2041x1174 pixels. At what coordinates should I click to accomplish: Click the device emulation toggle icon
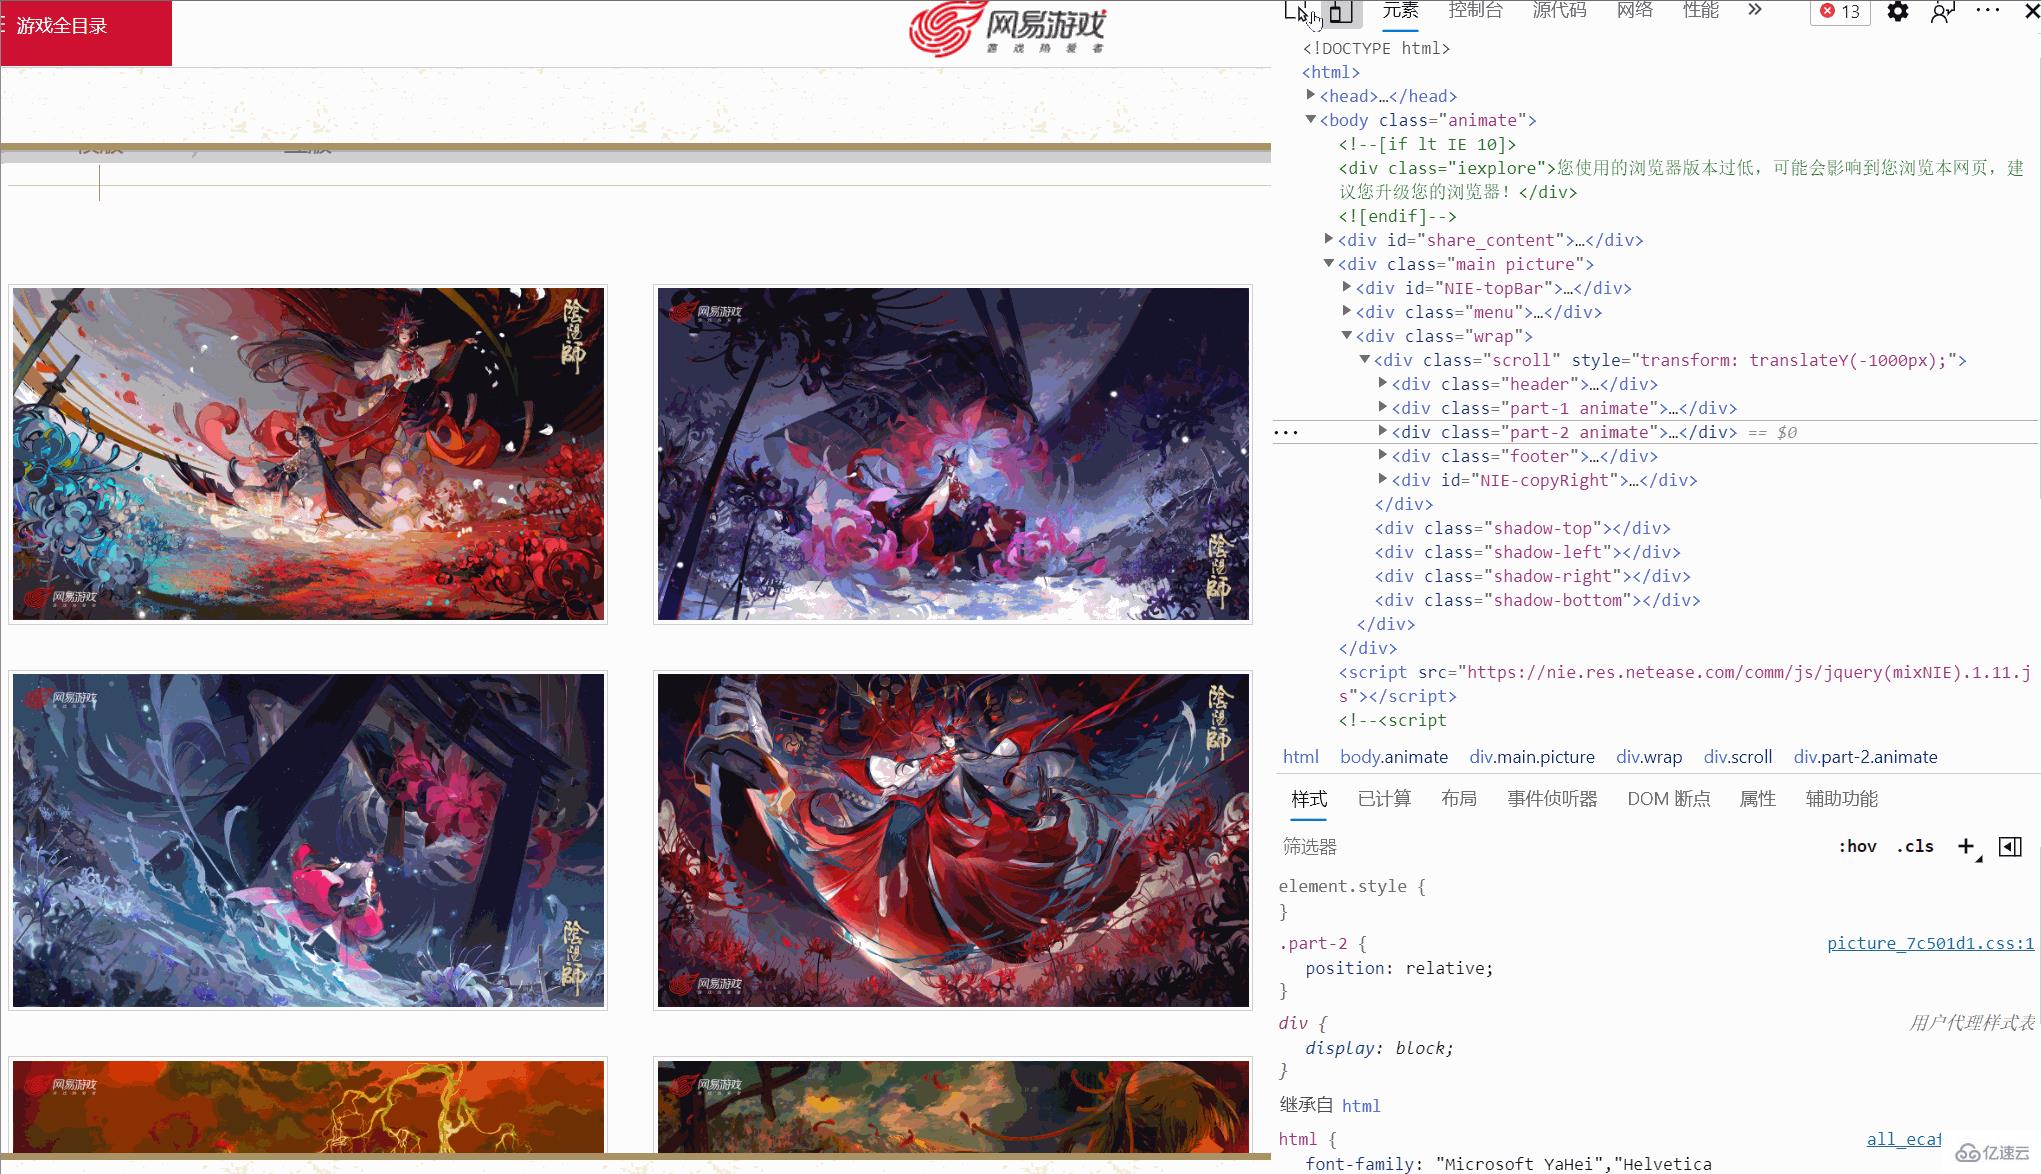(1339, 11)
